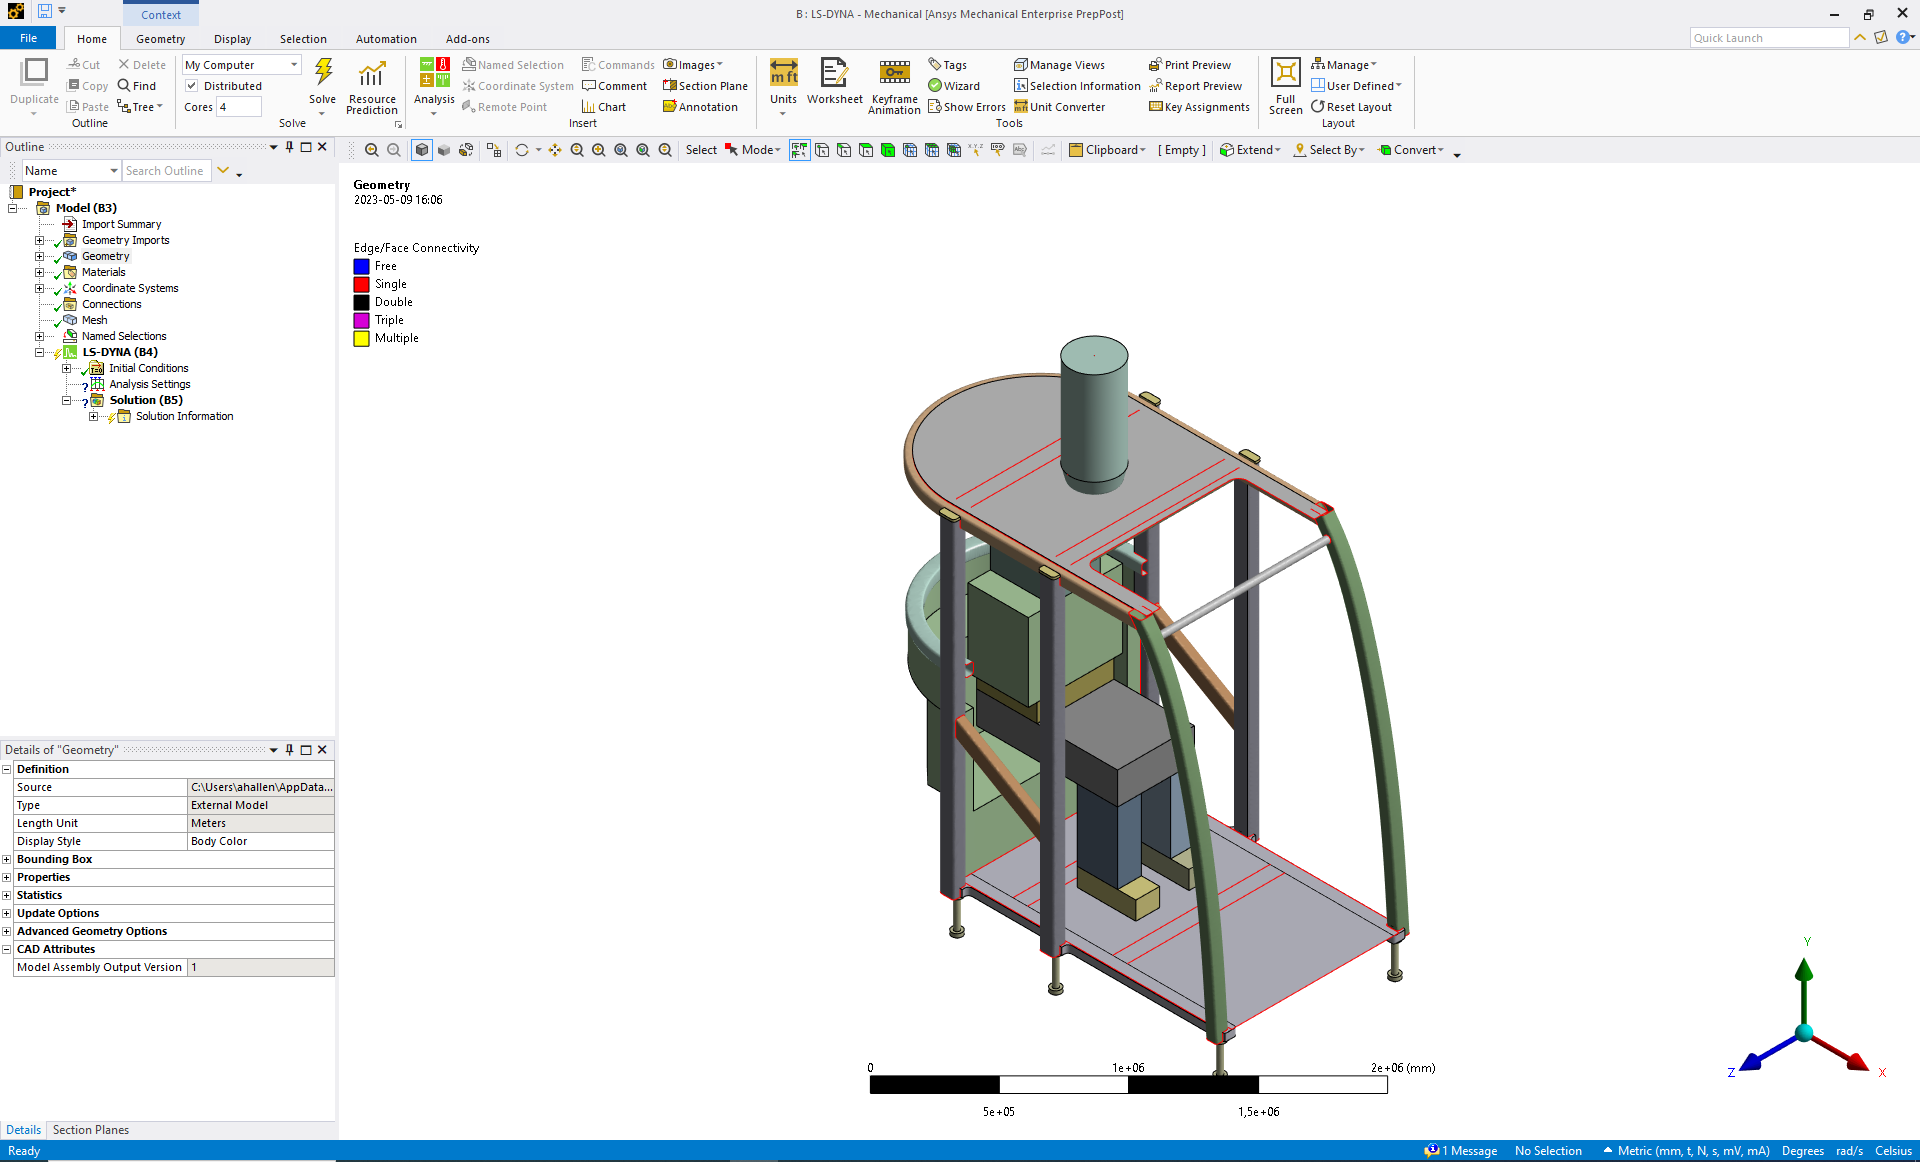
Task: Toggle the Distributed checkbox
Action: click(192, 86)
